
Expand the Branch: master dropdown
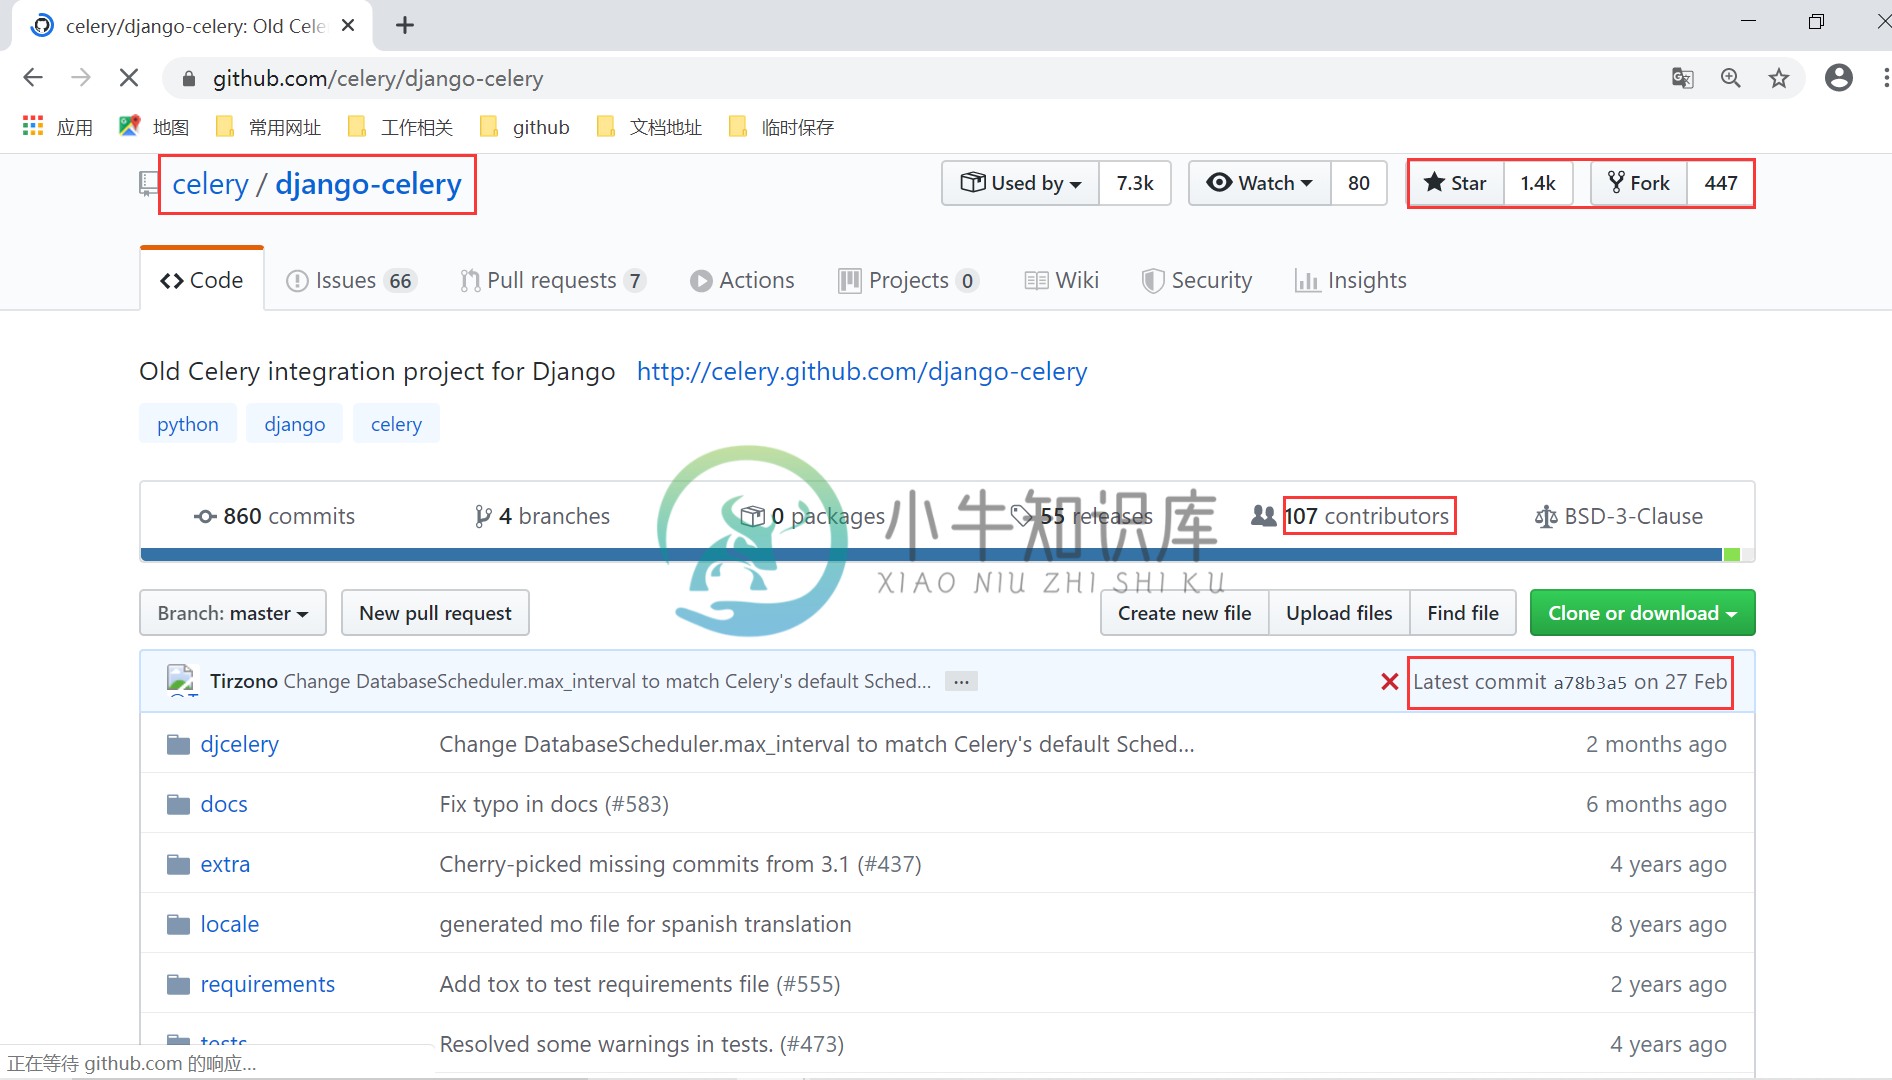pos(233,613)
